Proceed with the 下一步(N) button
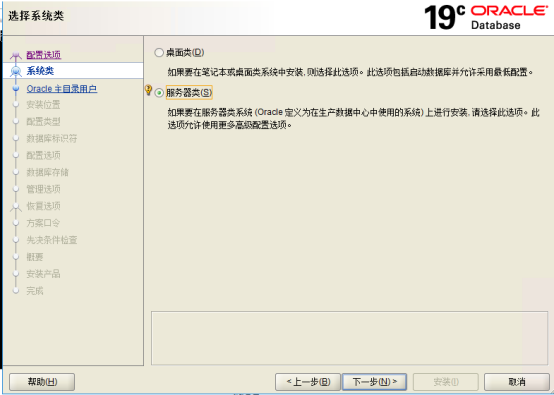 point(375,382)
